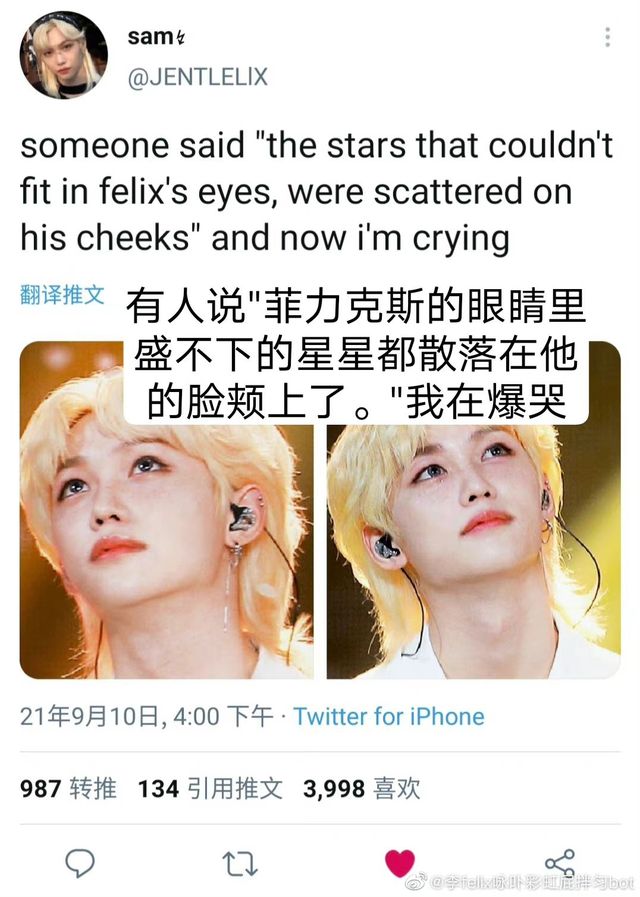Tap the share icon

click(x=559, y=863)
